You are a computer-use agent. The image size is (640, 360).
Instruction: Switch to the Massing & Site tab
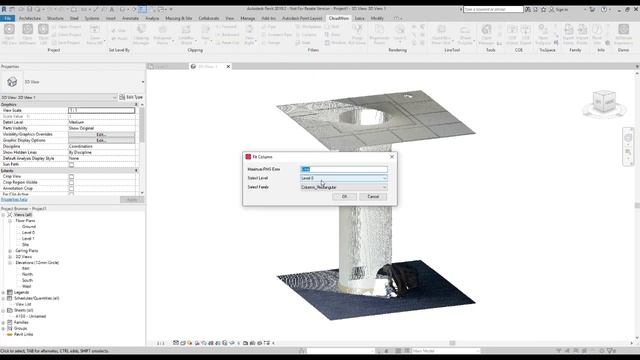pos(179,18)
